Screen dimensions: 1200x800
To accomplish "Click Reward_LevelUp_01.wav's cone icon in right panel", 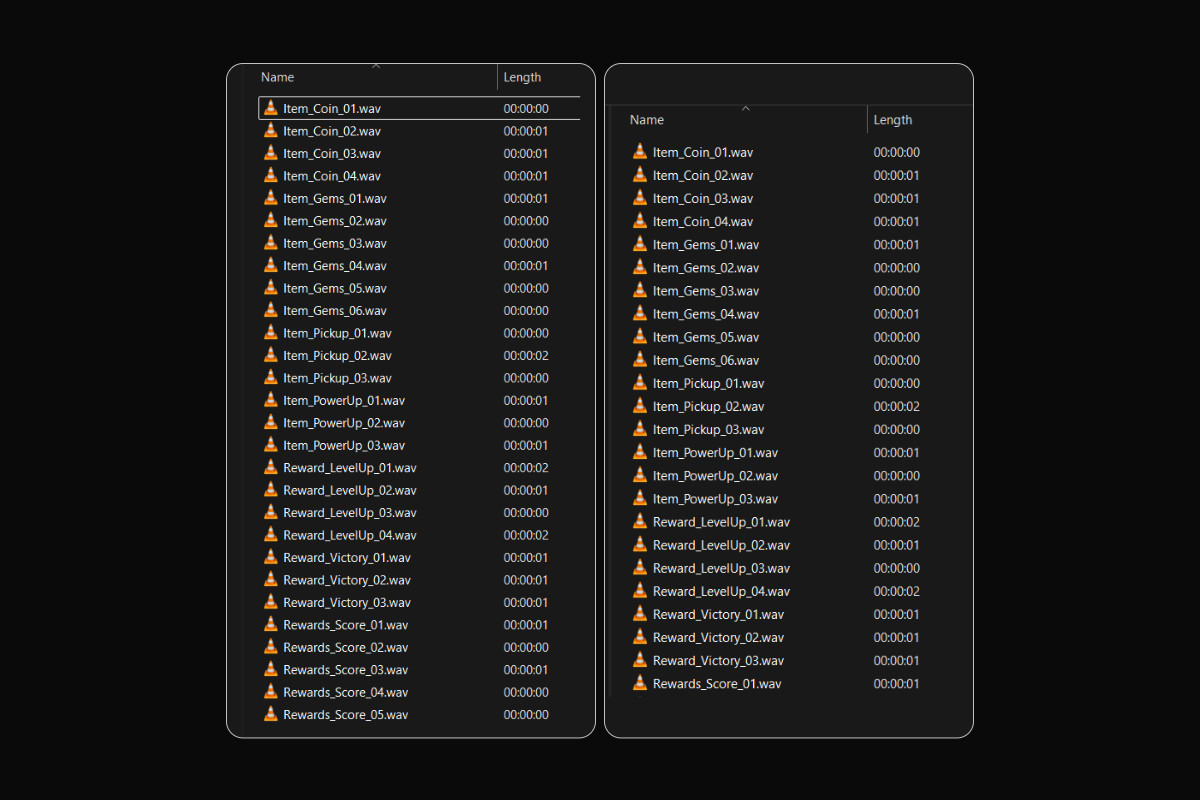I will tap(640, 522).
